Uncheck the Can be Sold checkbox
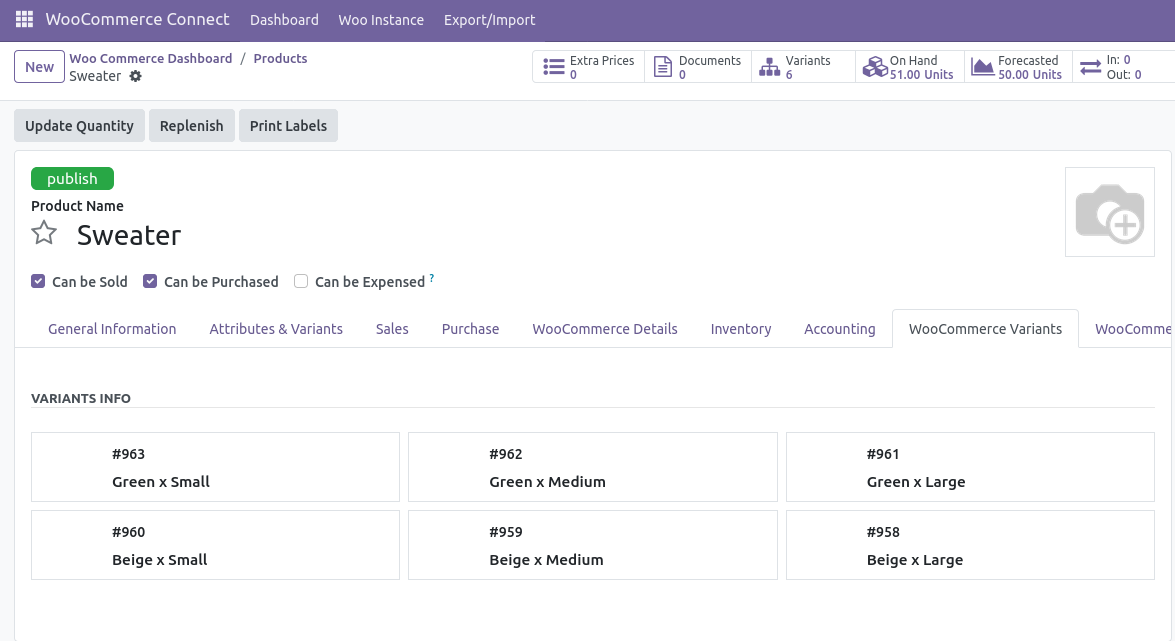Image resolution: width=1175 pixels, height=641 pixels. [38, 282]
